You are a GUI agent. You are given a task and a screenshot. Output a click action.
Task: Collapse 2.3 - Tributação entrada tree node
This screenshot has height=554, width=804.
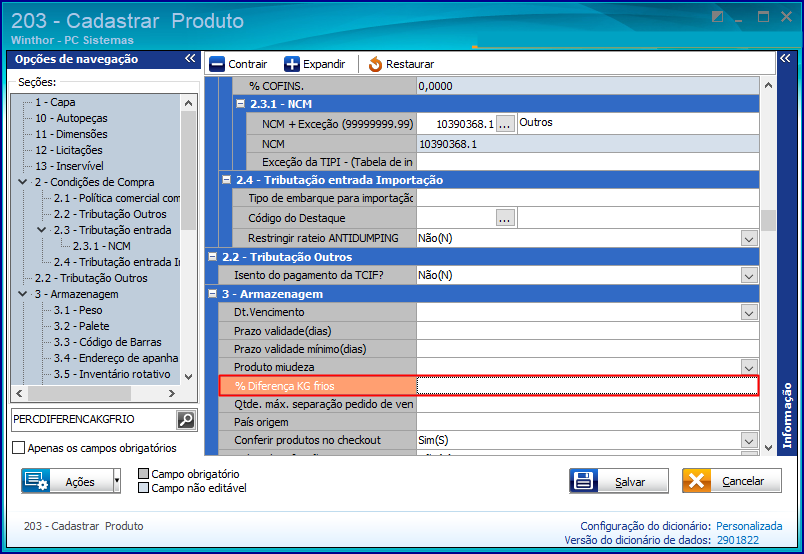tap(42, 230)
